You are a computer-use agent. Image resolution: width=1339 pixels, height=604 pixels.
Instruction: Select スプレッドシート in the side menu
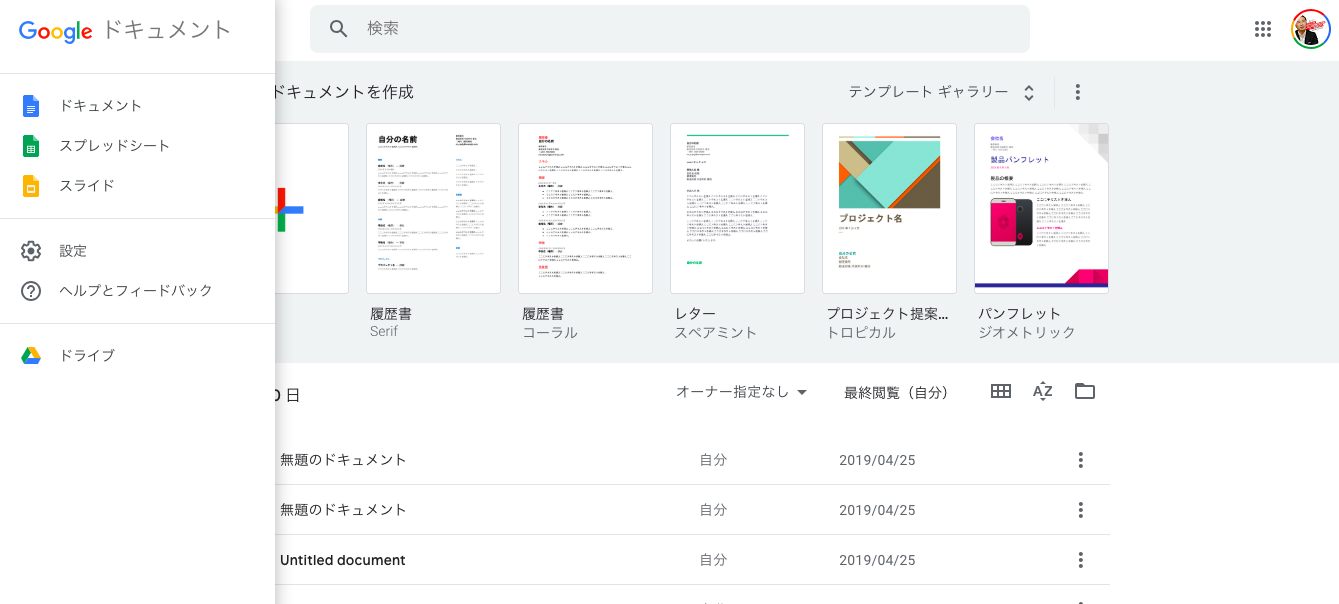114,146
